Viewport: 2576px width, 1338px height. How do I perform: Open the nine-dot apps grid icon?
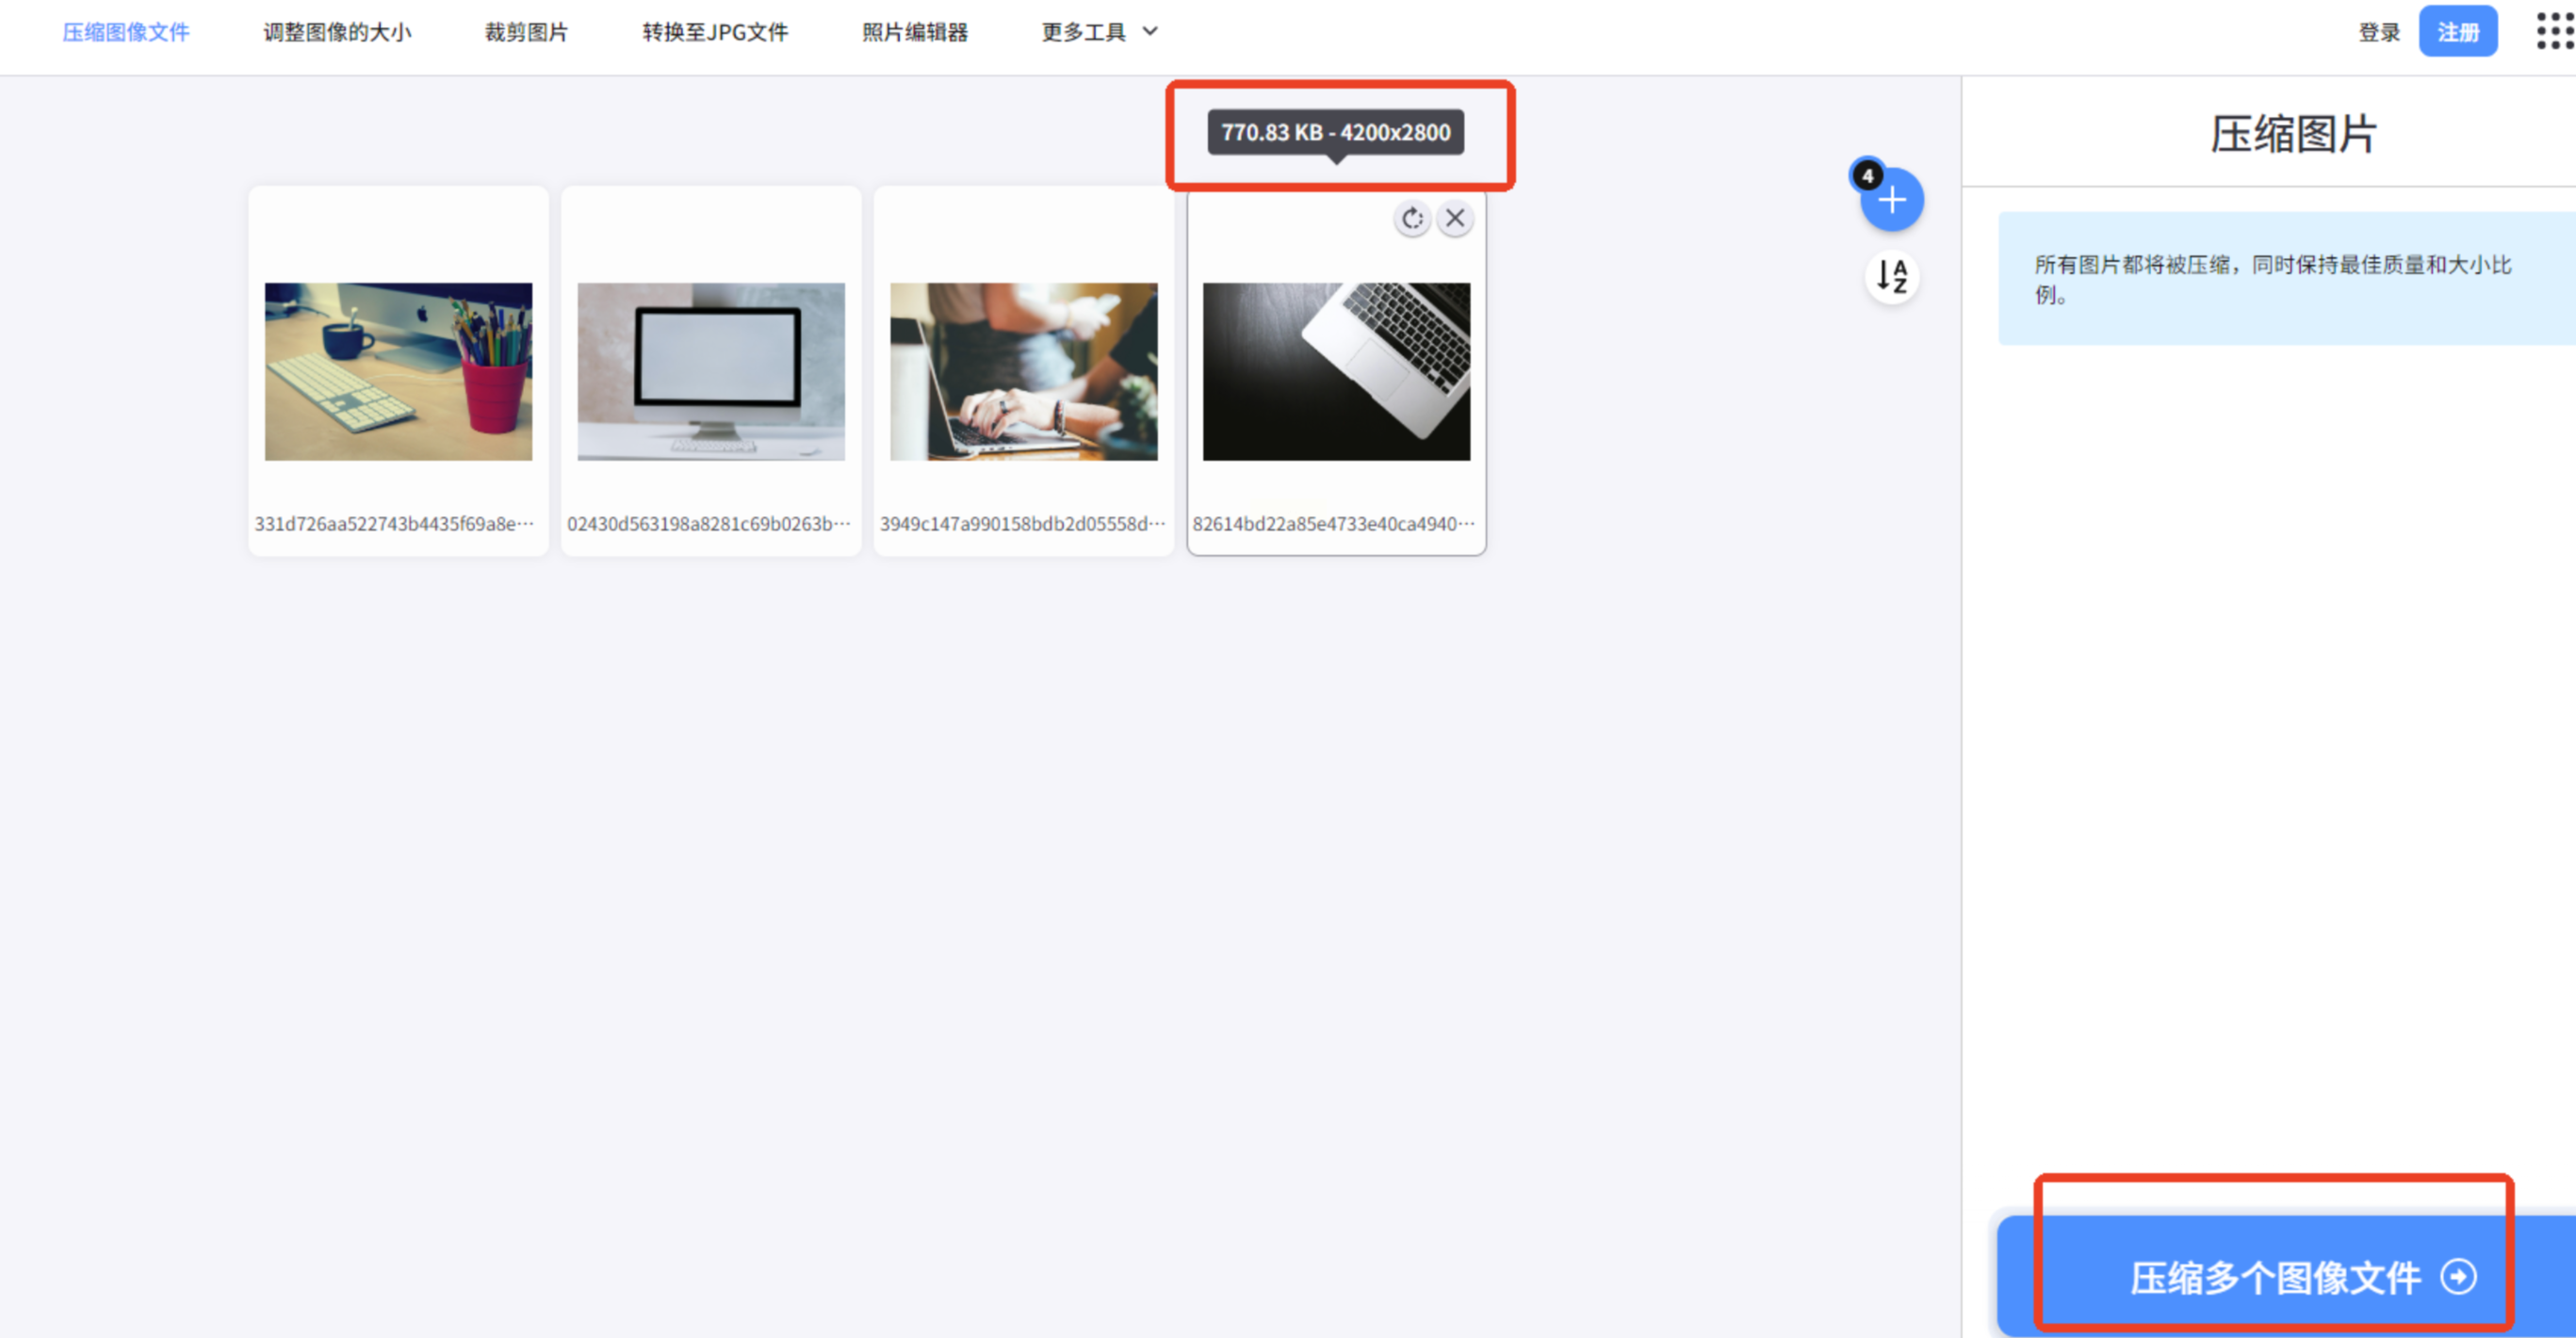coord(2554,31)
